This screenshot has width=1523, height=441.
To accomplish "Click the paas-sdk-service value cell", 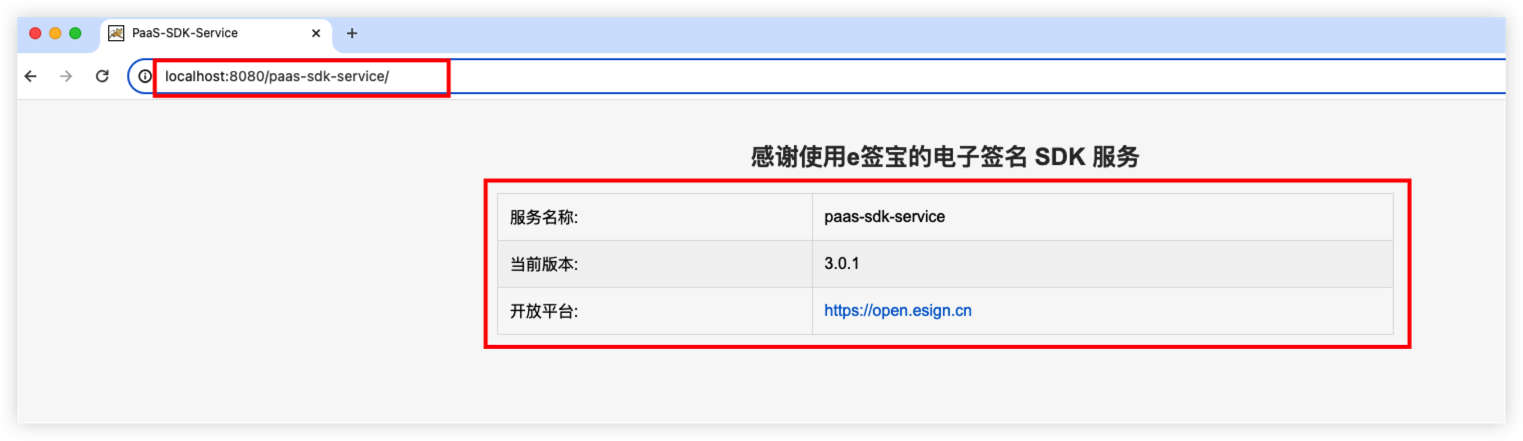I will pos(1102,217).
